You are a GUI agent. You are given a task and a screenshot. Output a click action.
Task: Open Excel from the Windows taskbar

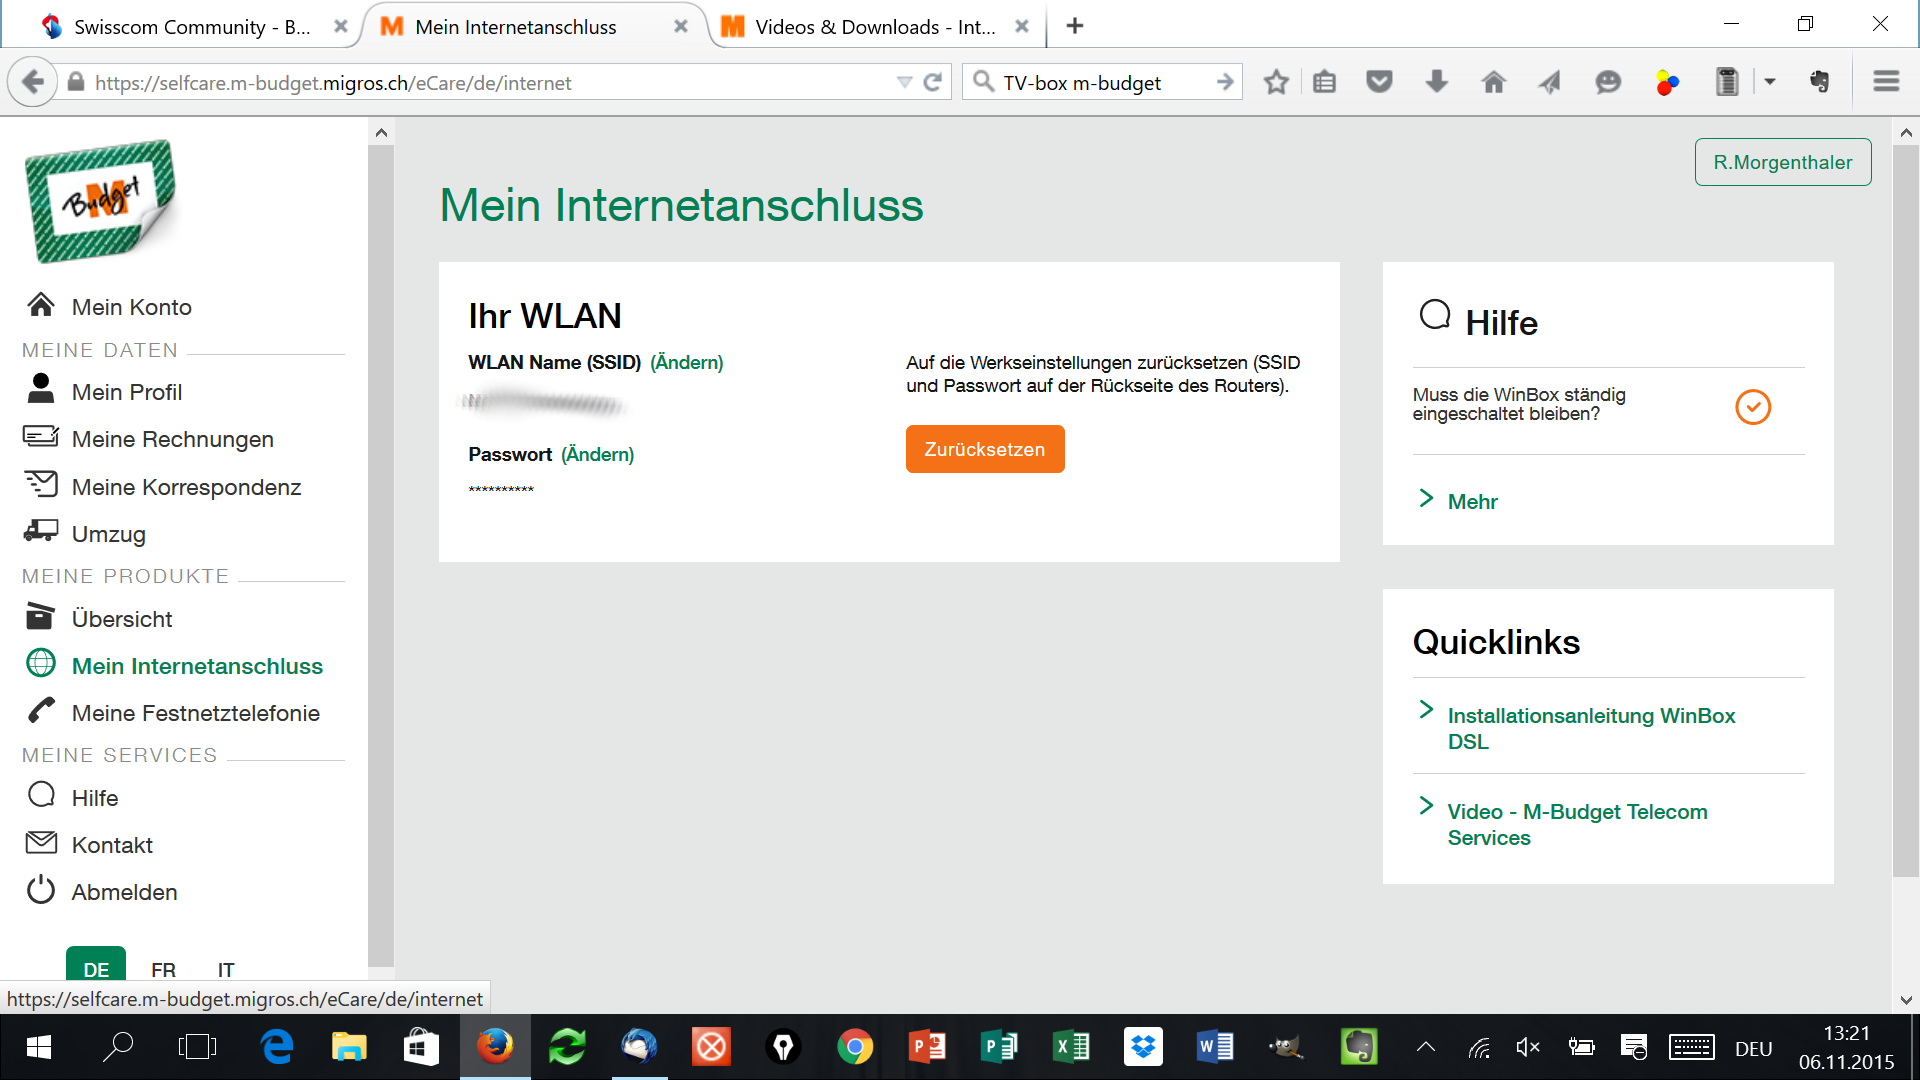1072,1047
